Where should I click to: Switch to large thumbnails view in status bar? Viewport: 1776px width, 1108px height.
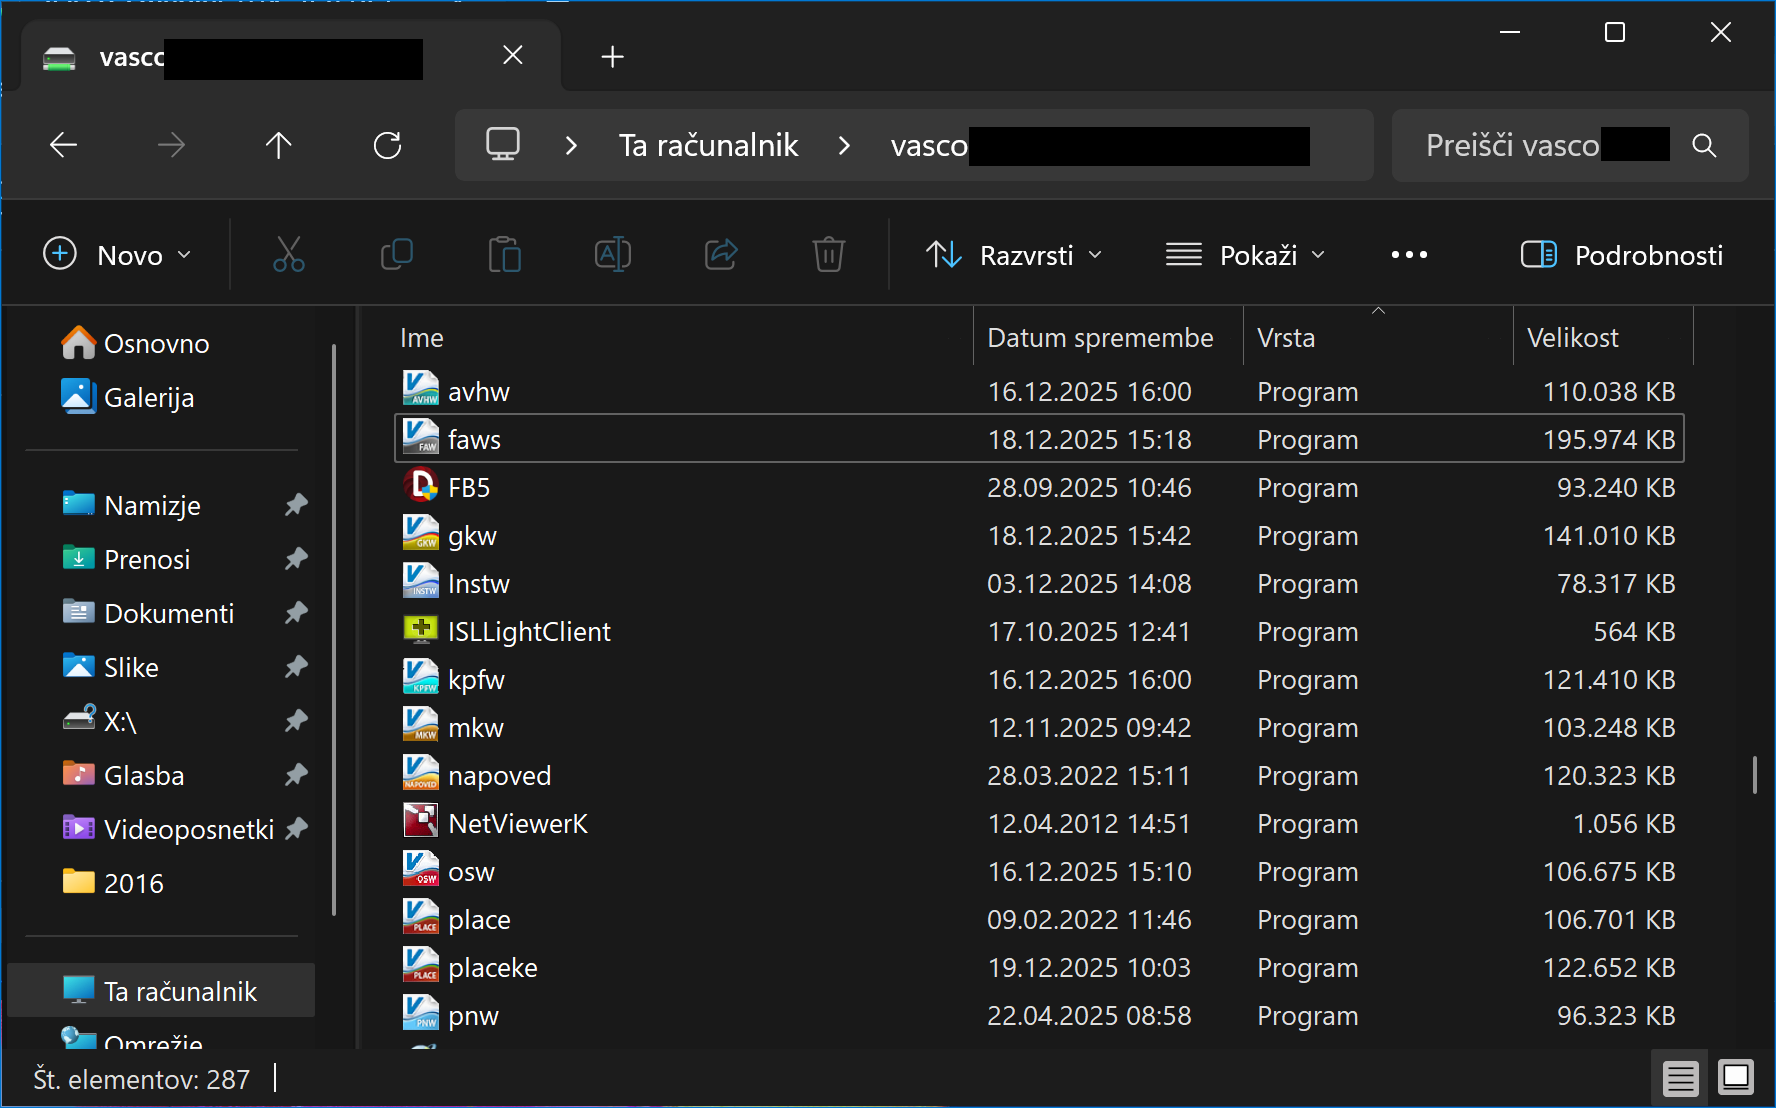pyautogui.click(x=1735, y=1079)
